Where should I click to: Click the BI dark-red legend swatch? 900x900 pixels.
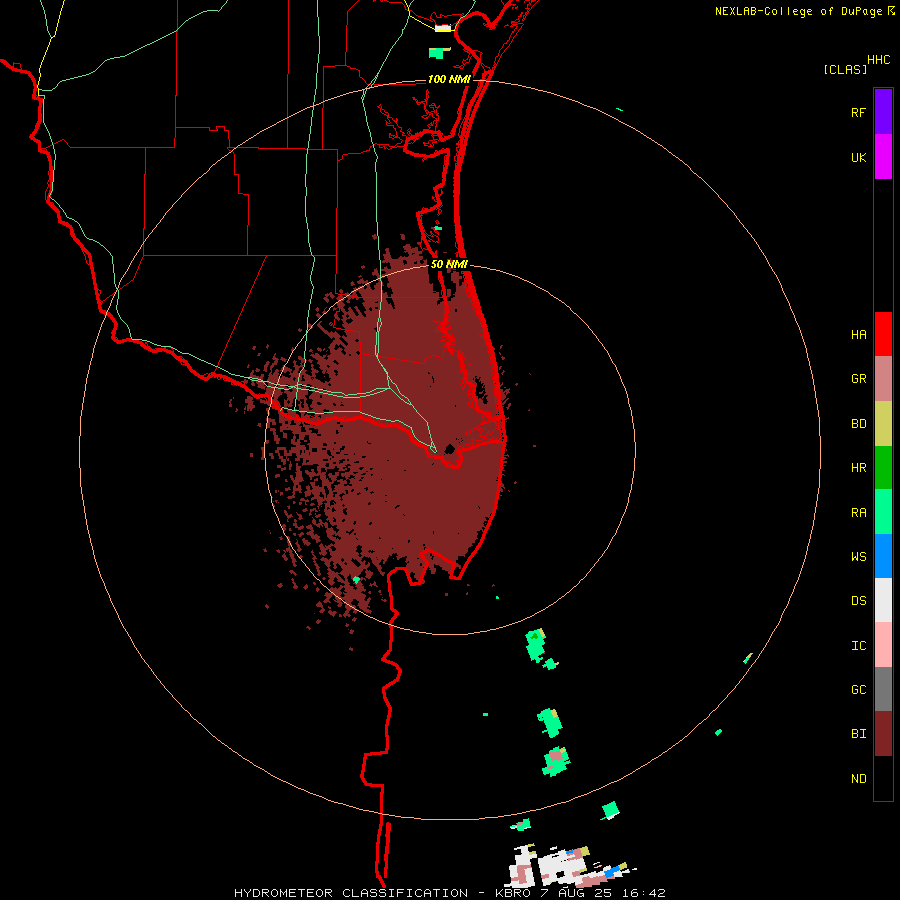pyautogui.click(x=883, y=734)
